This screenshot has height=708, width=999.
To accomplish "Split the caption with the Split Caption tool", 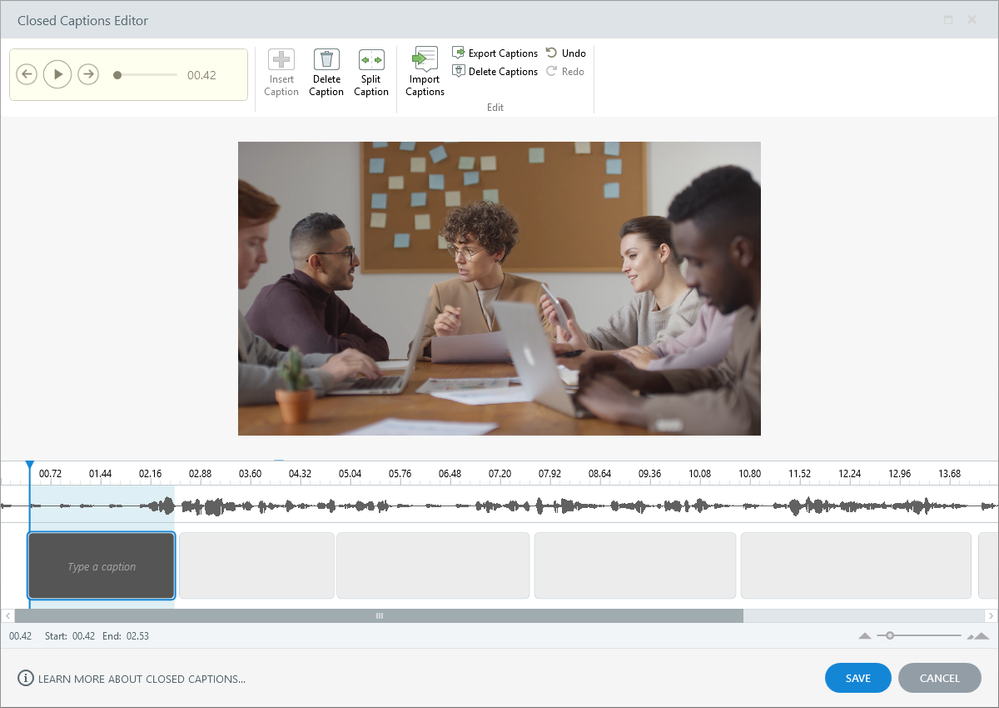I will 371,60.
